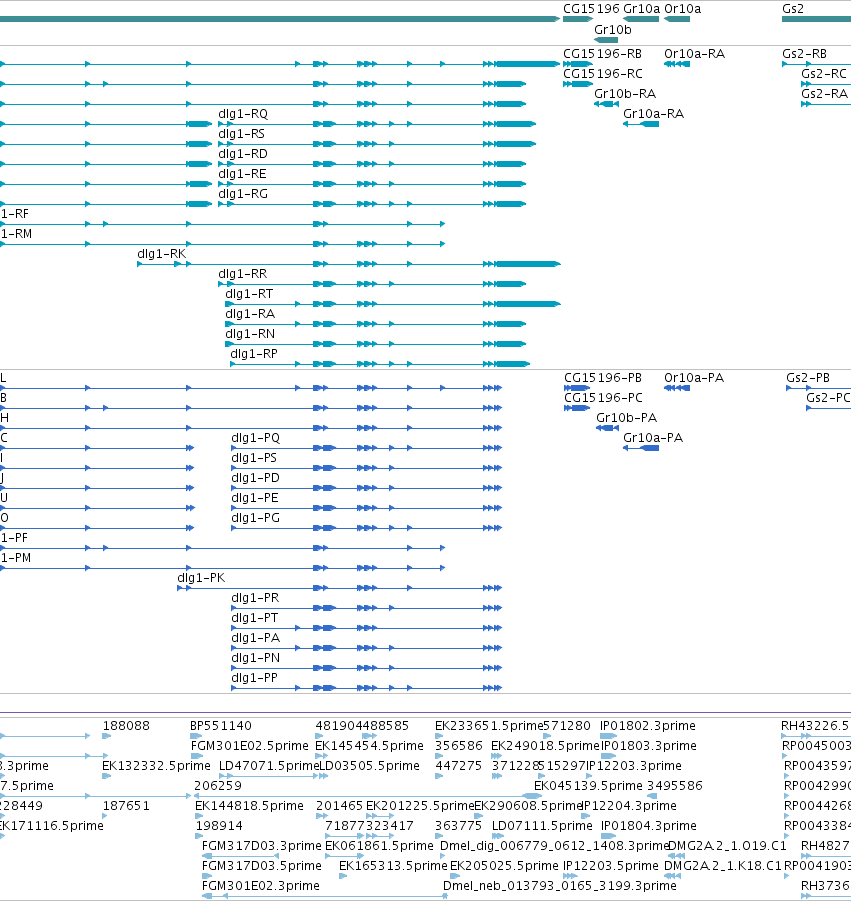Click the CG15196-PB protein label
This screenshot has height=901, width=851.
(603, 378)
